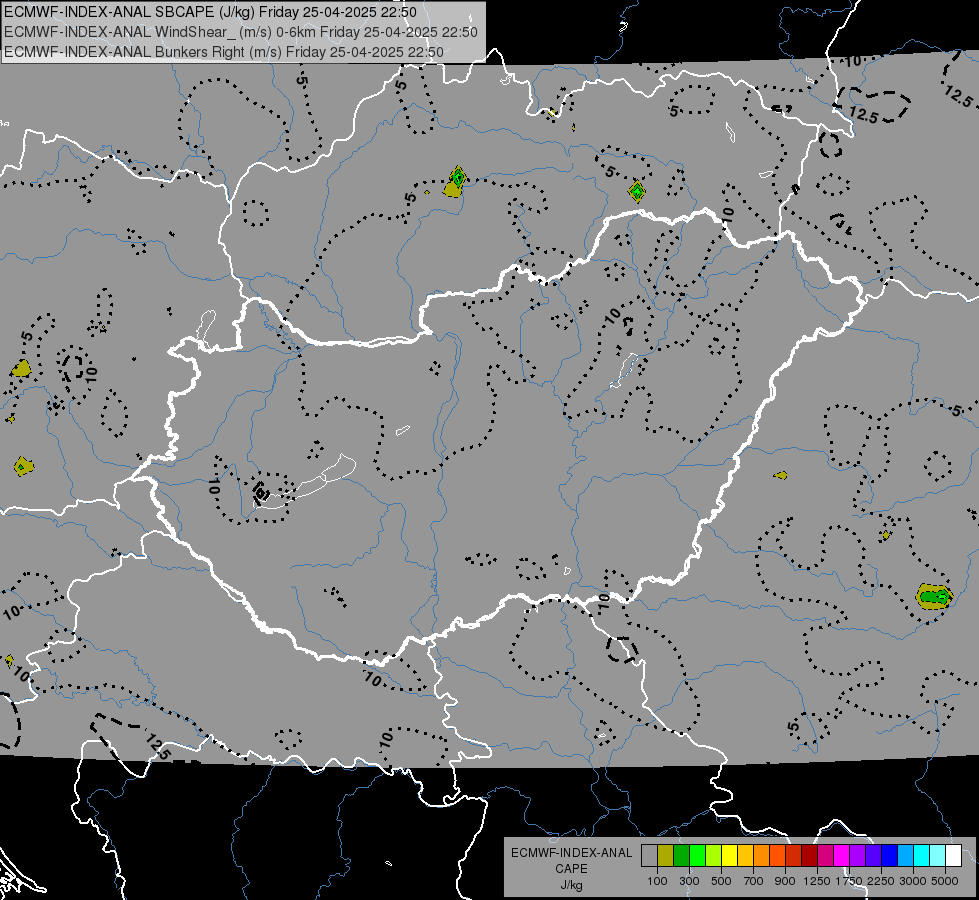
Task: Click the 1750 legend value
Action: [849, 881]
